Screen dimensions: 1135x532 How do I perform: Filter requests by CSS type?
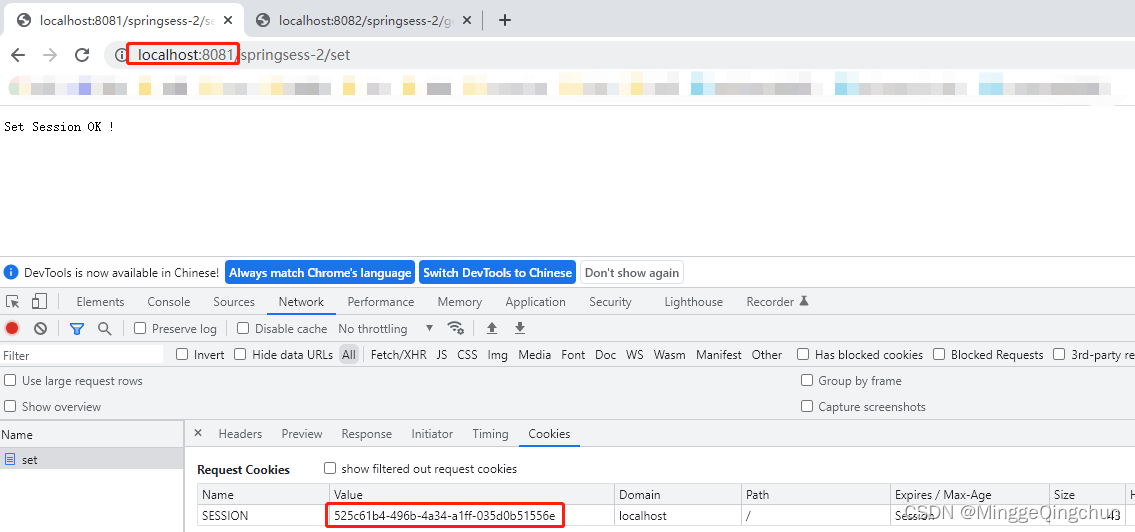[x=468, y=355]
